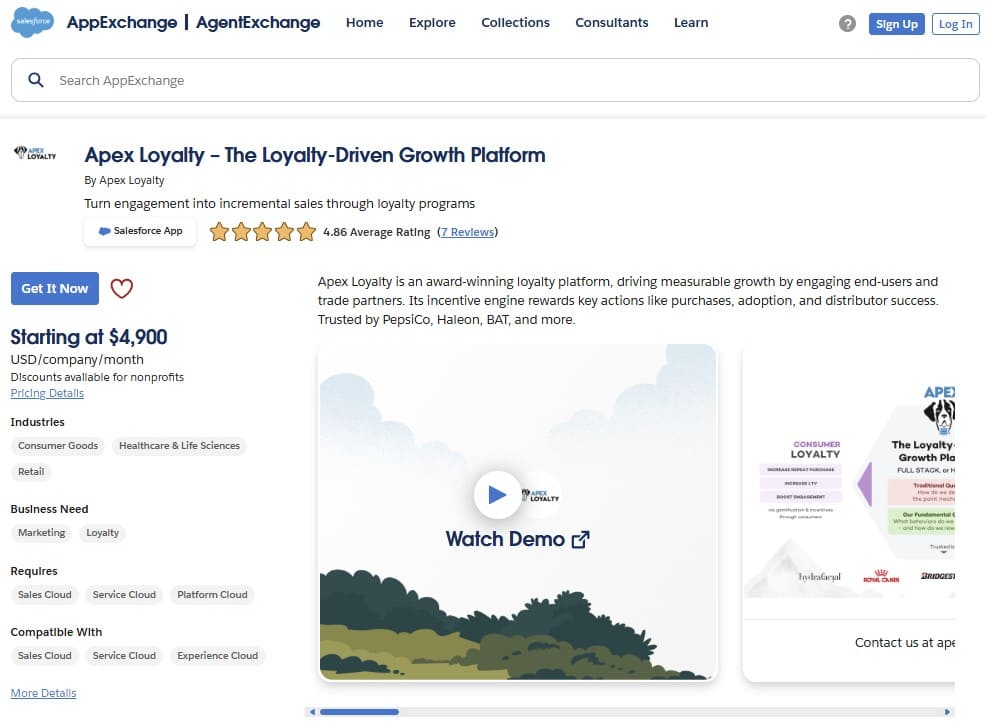Select the Consumer Goods industry tag
Image resolution: width=986 pixels, height=725 pixels.
pos(58,445)
